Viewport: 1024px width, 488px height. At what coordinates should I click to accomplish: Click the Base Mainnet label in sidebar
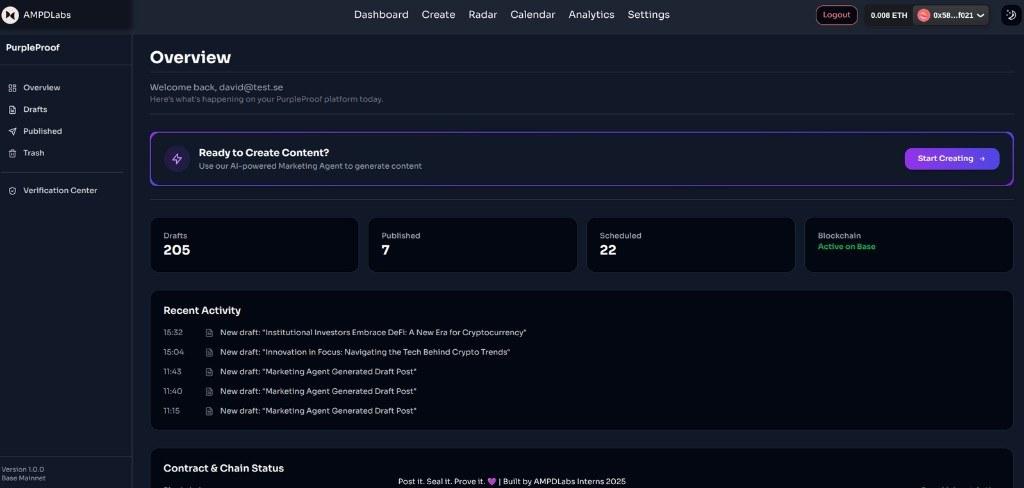24,478
